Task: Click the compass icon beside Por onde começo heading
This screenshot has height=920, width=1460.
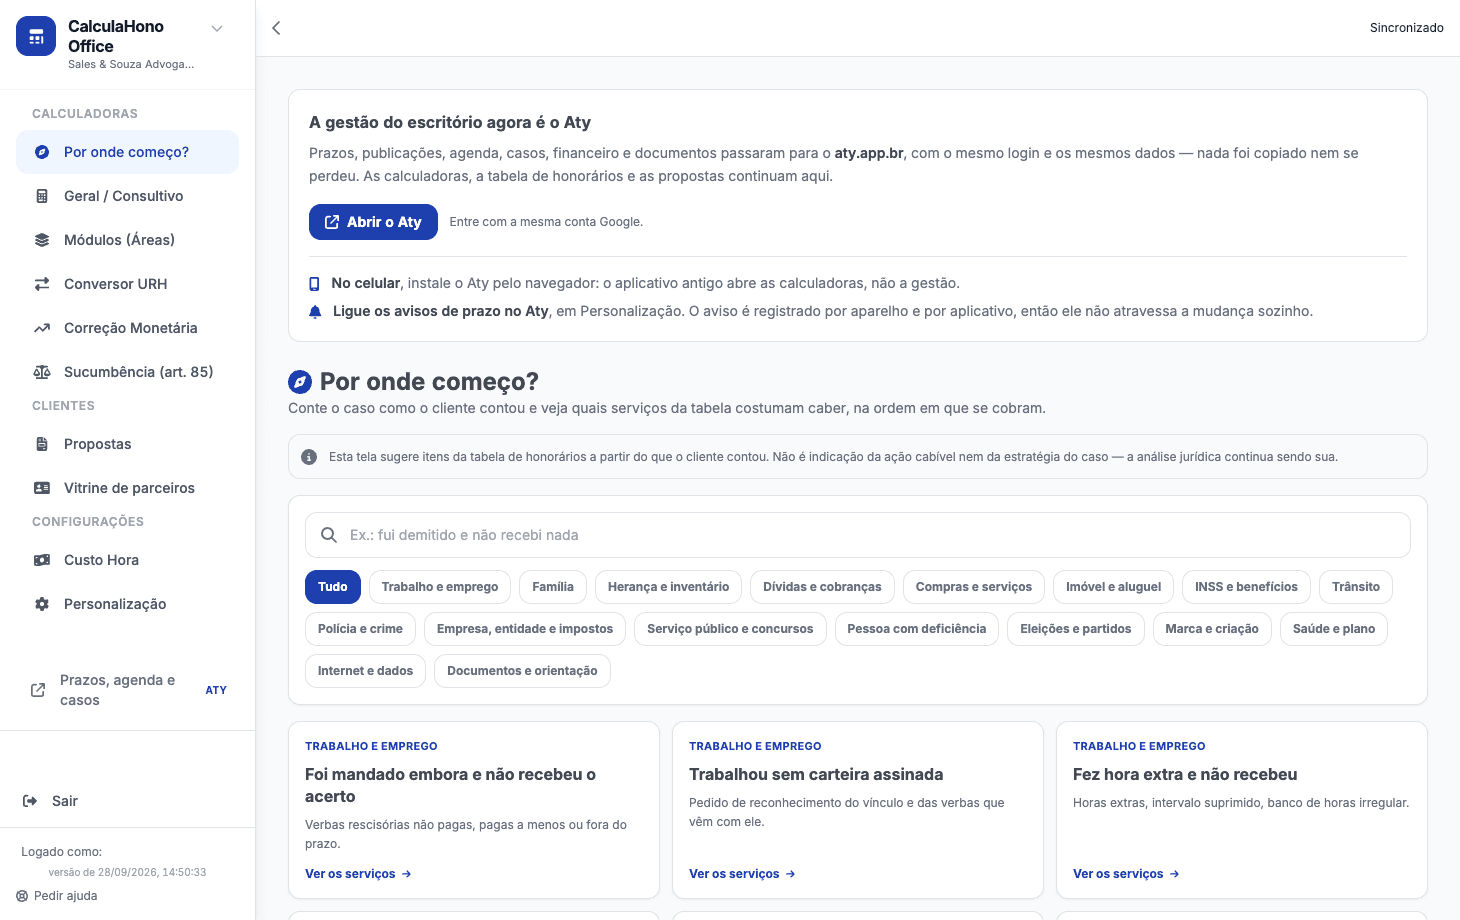Action: coord(300,382)
